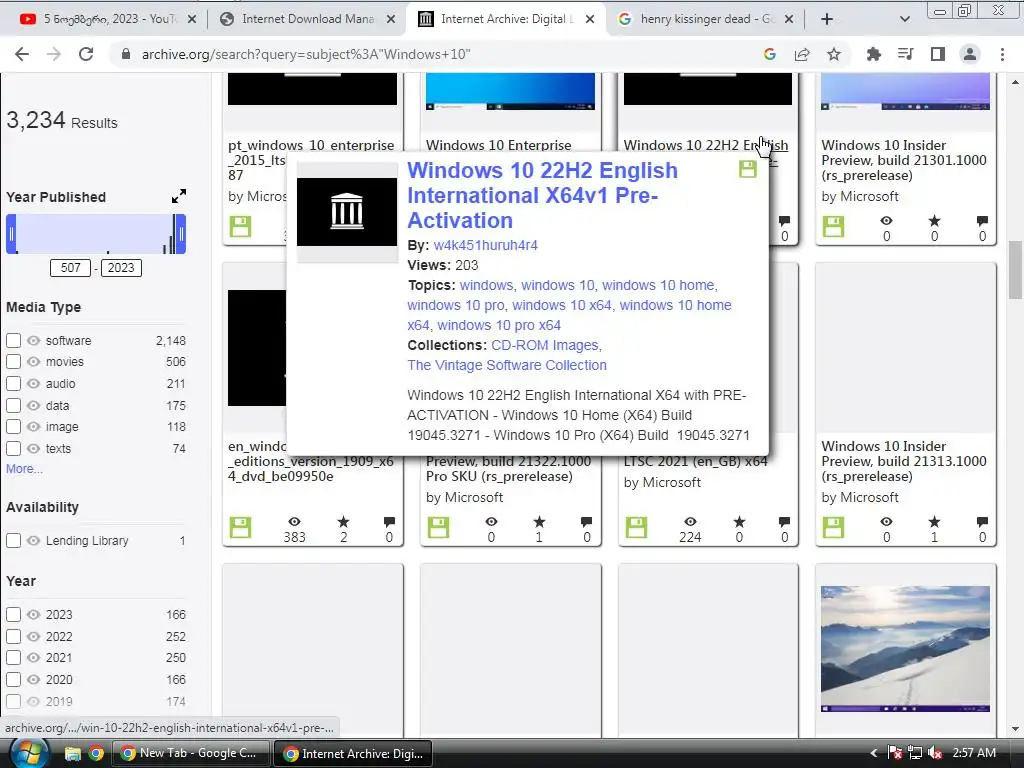Open the Chrome extensions puzzle icon
Image resolution: width=1024 pixels, height=768 pixels.
pos(873,54)
